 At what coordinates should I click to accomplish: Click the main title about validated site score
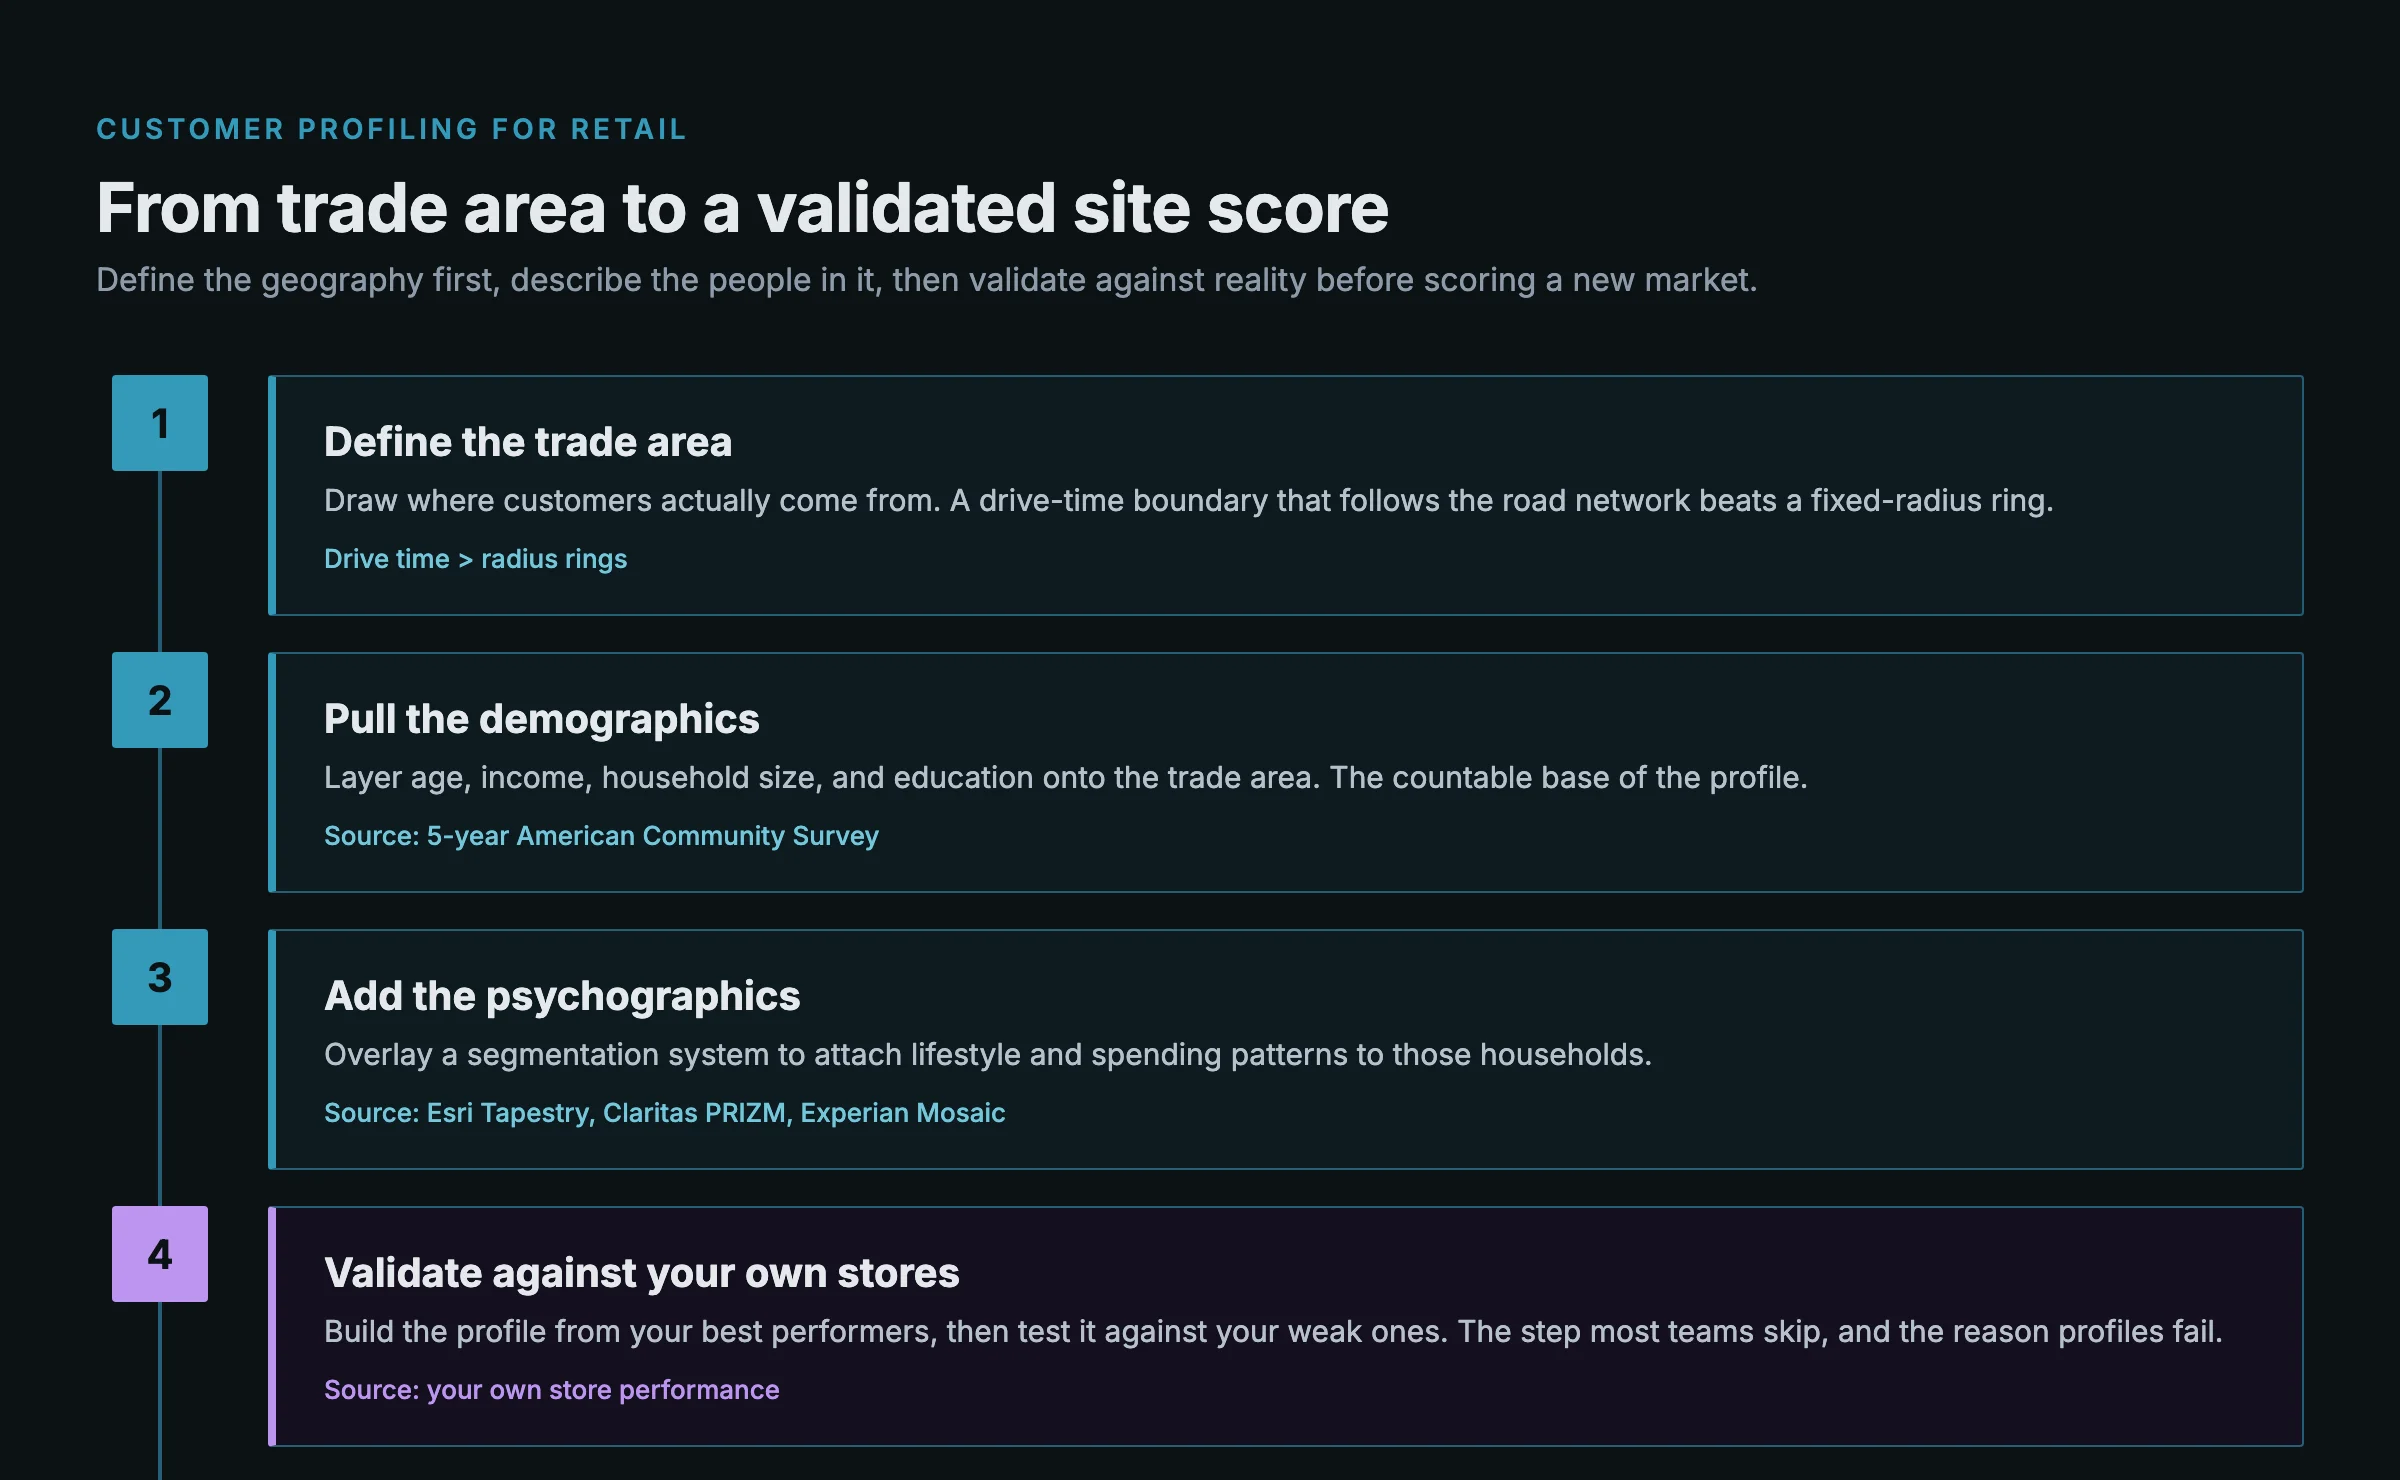742,208
